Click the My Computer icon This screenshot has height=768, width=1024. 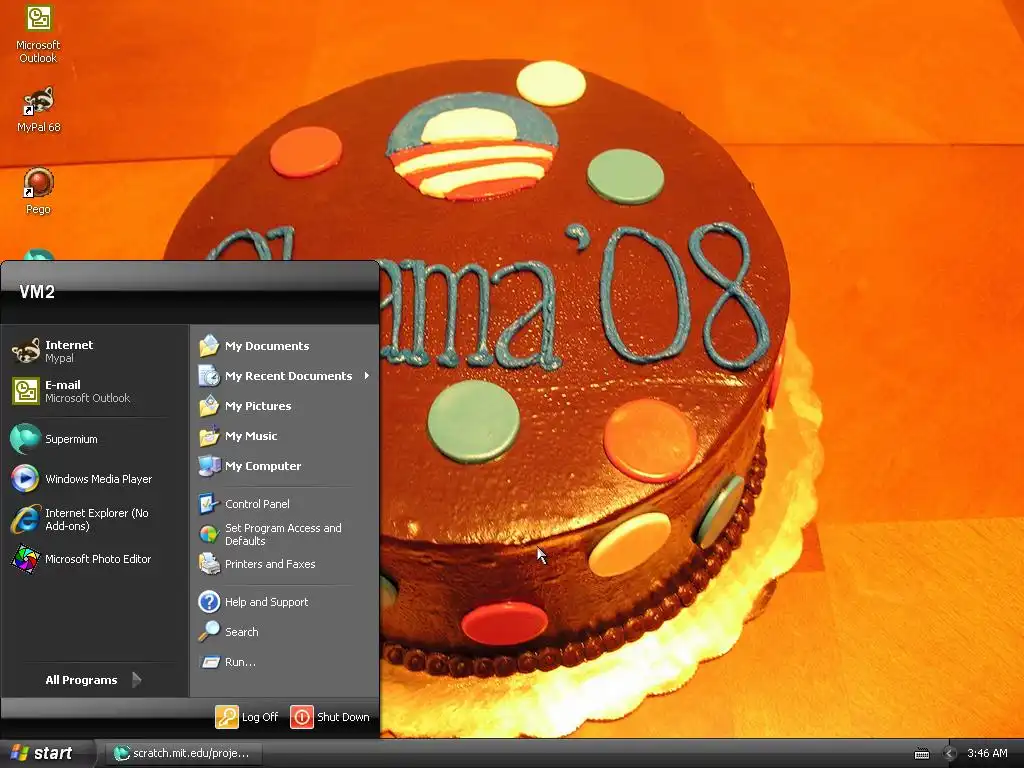(x=209, y=466)
